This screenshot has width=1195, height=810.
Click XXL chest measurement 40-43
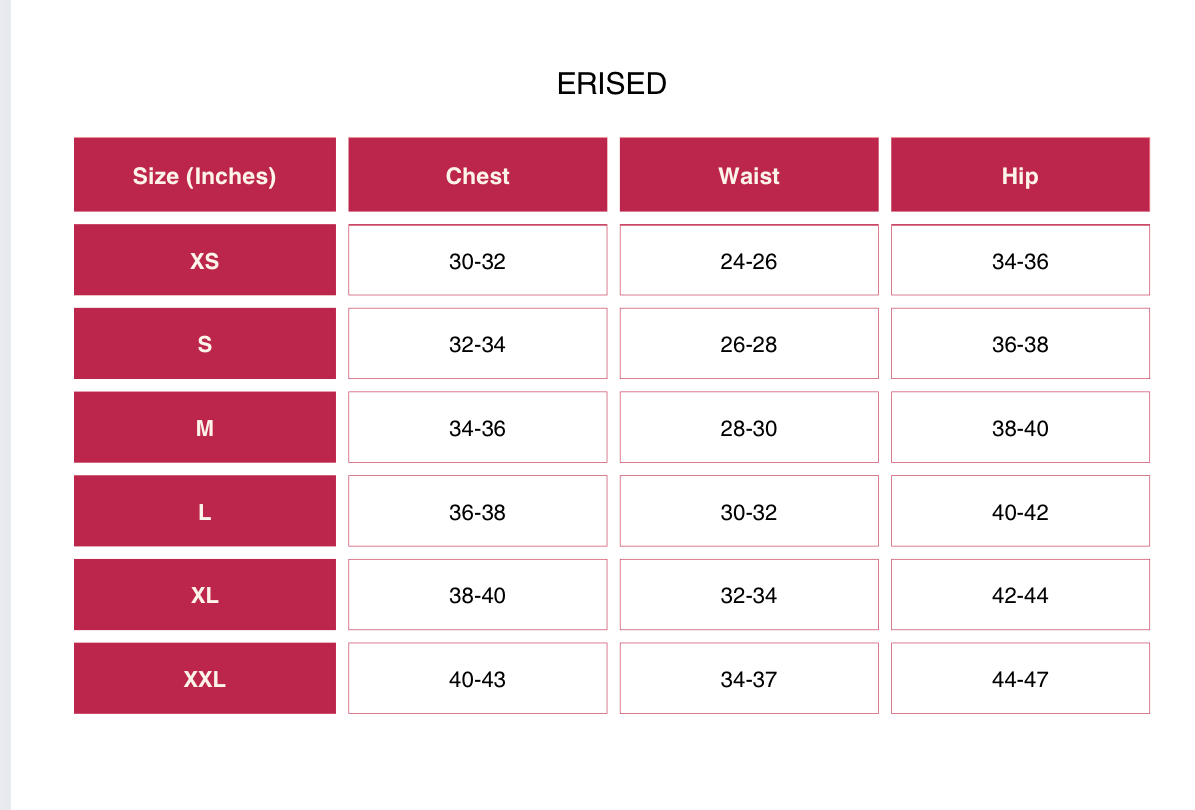click(478, 678)
